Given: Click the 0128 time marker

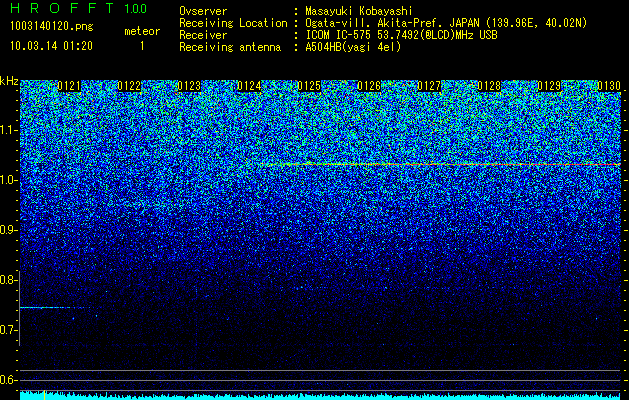Looking at the screenshot, I should (x=489, y=86).
